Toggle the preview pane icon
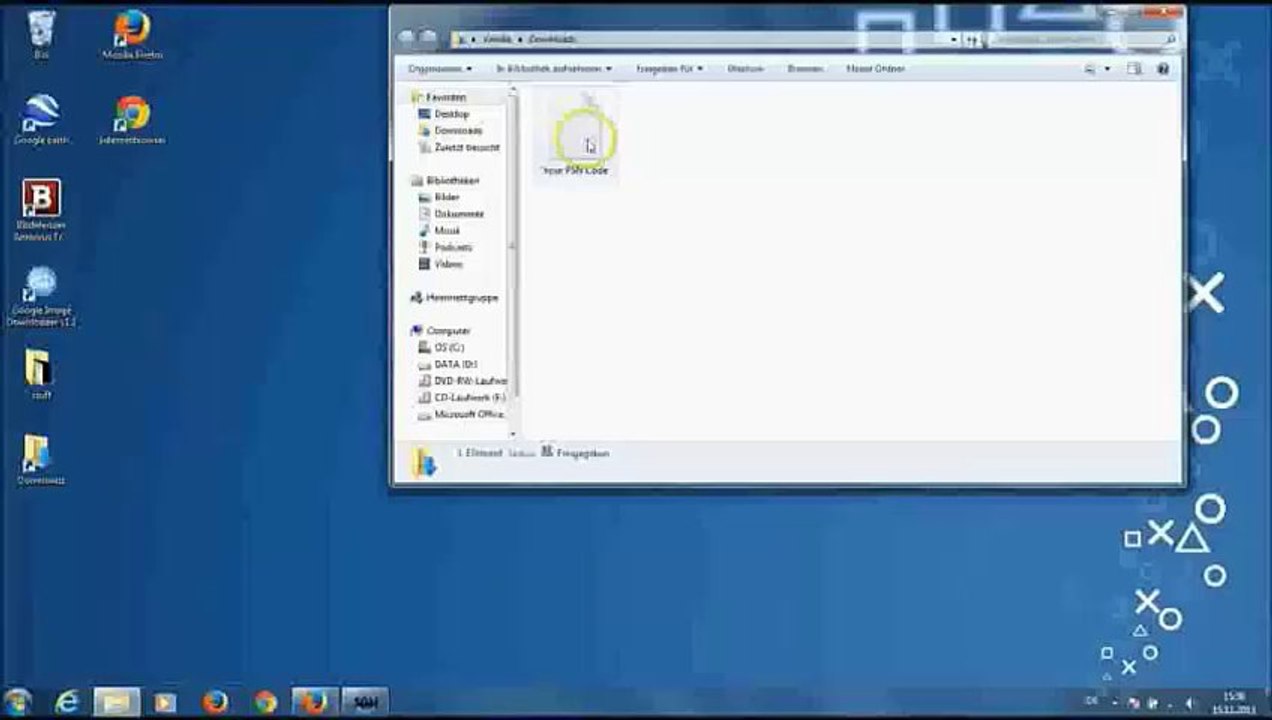The height and width of the screenshot is (720, 1272). 1134,69
